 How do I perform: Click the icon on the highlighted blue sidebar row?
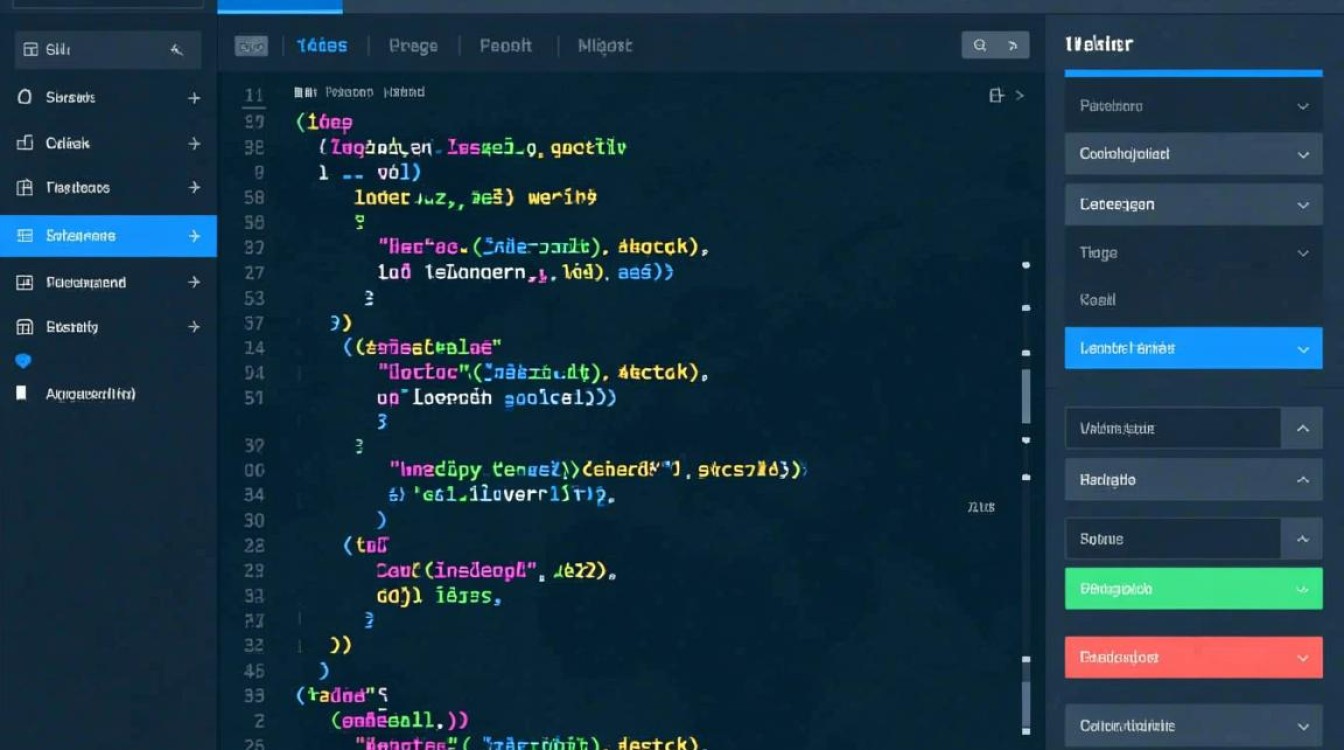pyautogui.click(x=26, y=236)
